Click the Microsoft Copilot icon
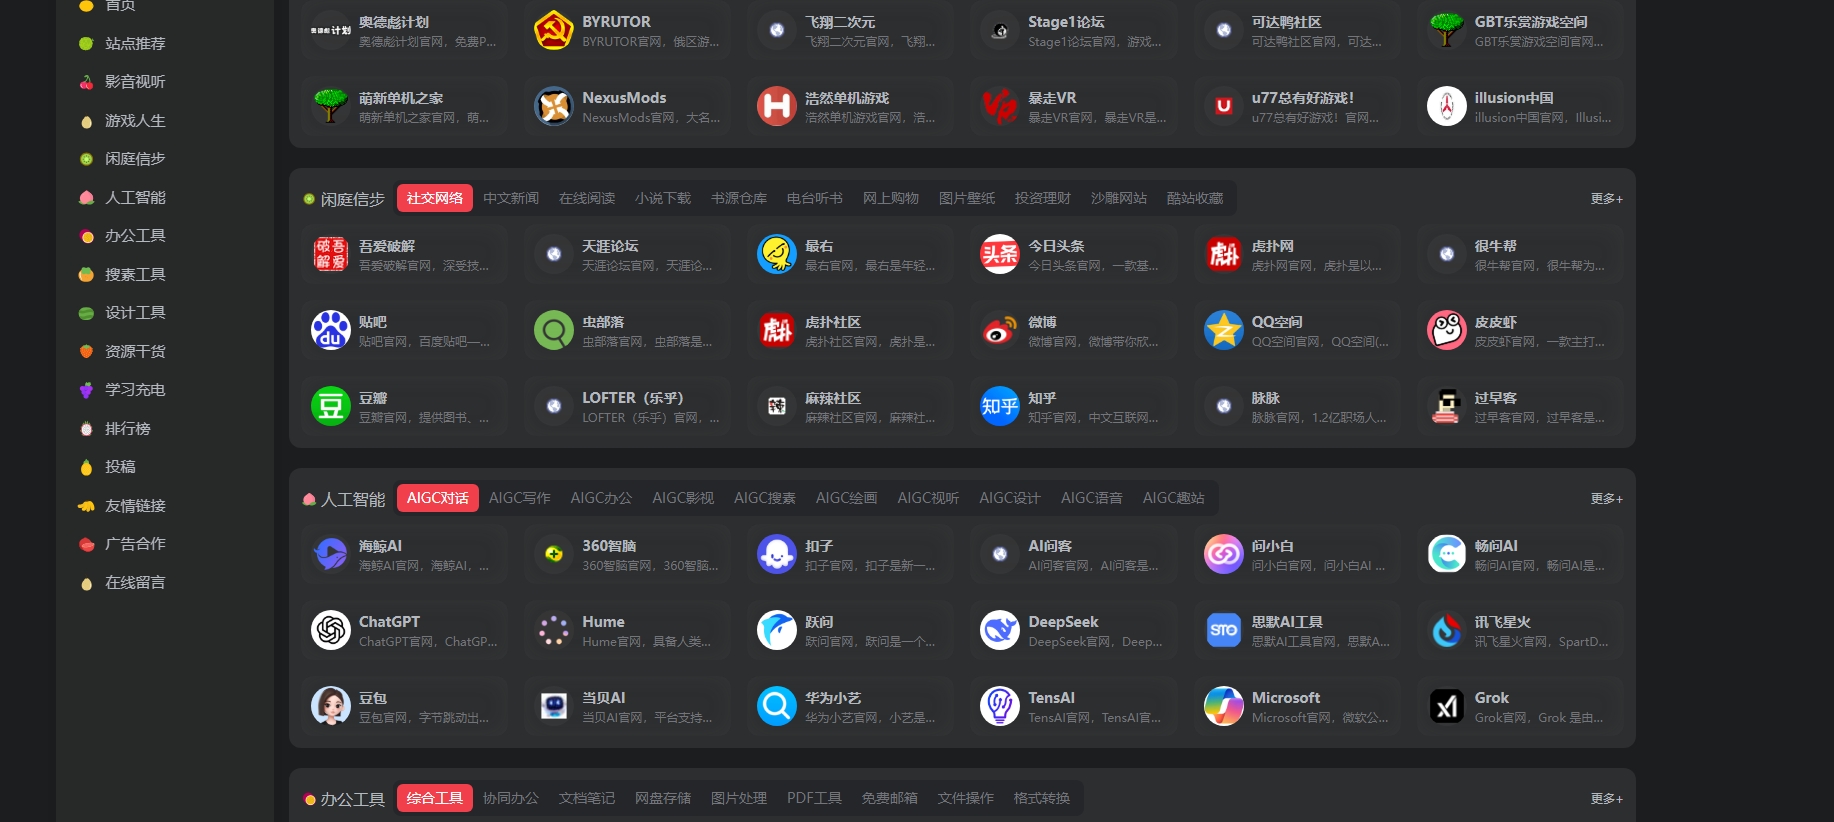The height and width of the screenshot is (822, 1834). [1223, 706]
